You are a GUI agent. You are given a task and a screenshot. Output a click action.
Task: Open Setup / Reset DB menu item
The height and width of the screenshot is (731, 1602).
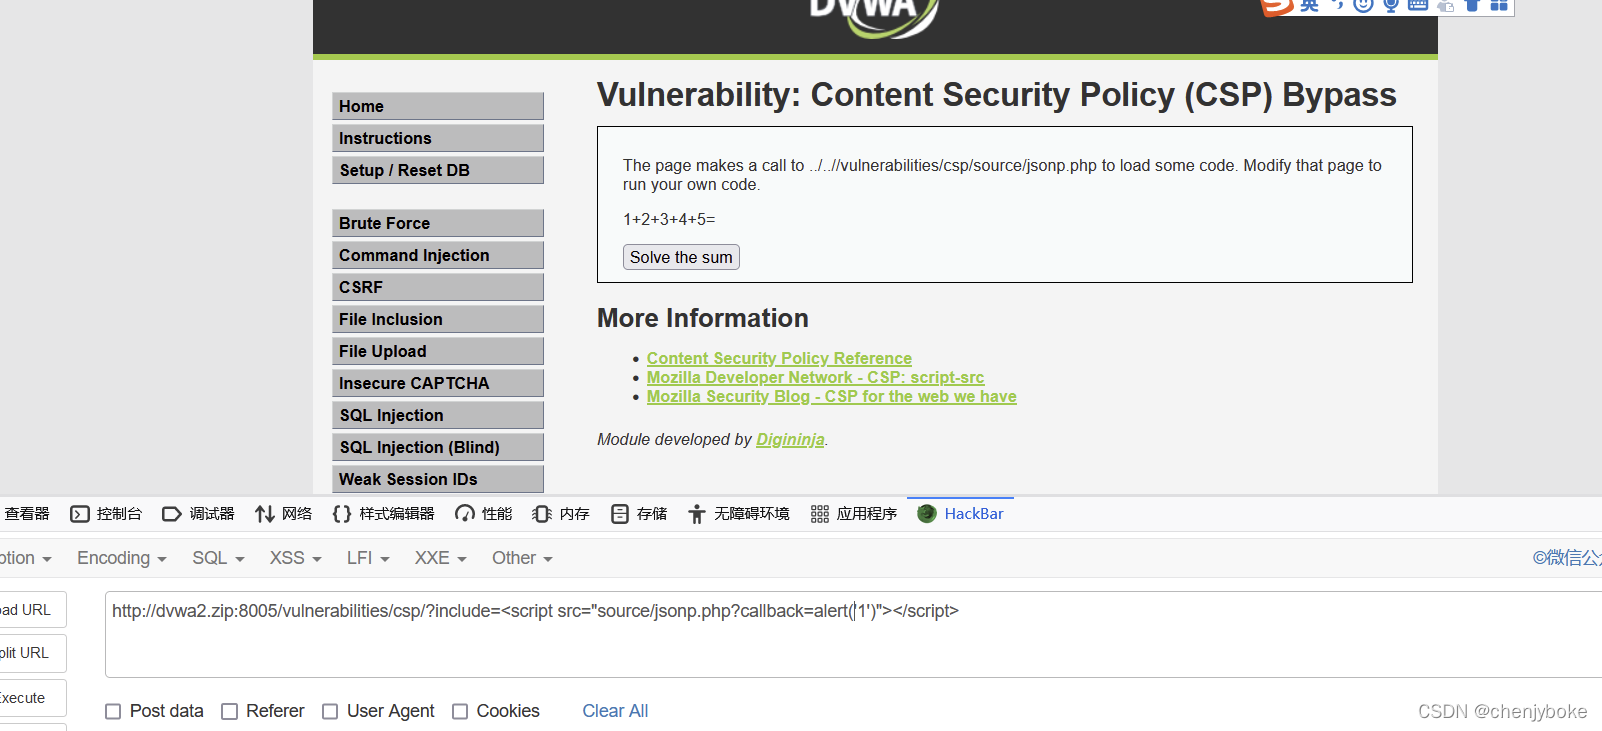tap(438, 170)
